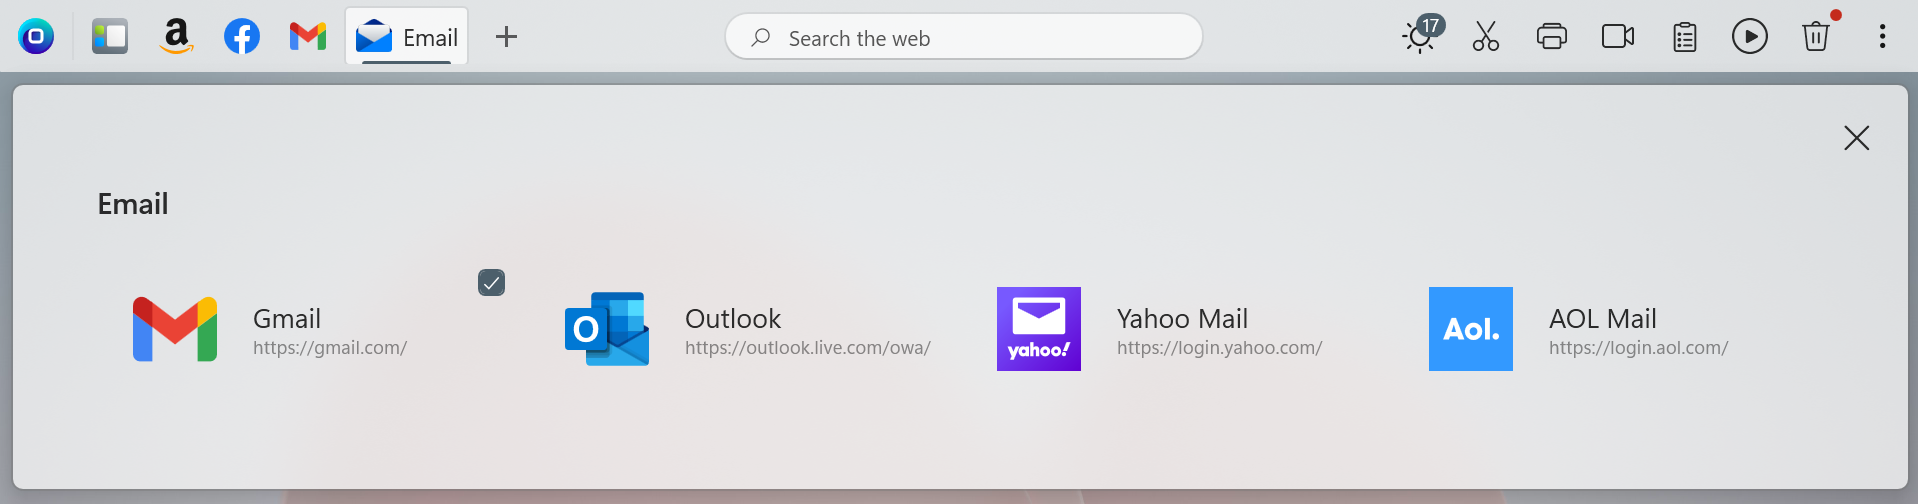1918x504 pixels.
Task: Uncheck the Gmail selection checkbox
Action: (491, 283)
